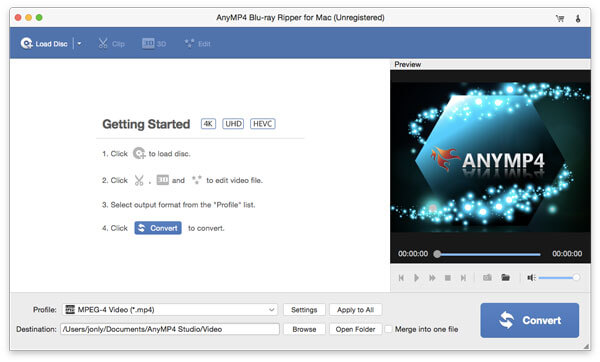The width and height of the screenshot is (600, 362).
Task: Expand the Load Disc dropdown arrow
Action: [x=79, y=44]
